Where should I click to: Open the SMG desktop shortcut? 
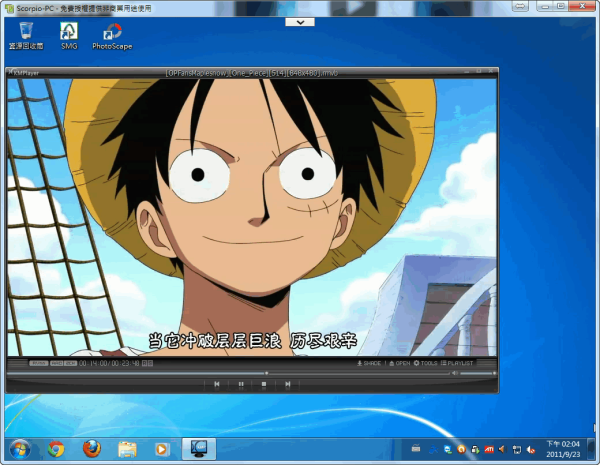click(x=69, y=36)
